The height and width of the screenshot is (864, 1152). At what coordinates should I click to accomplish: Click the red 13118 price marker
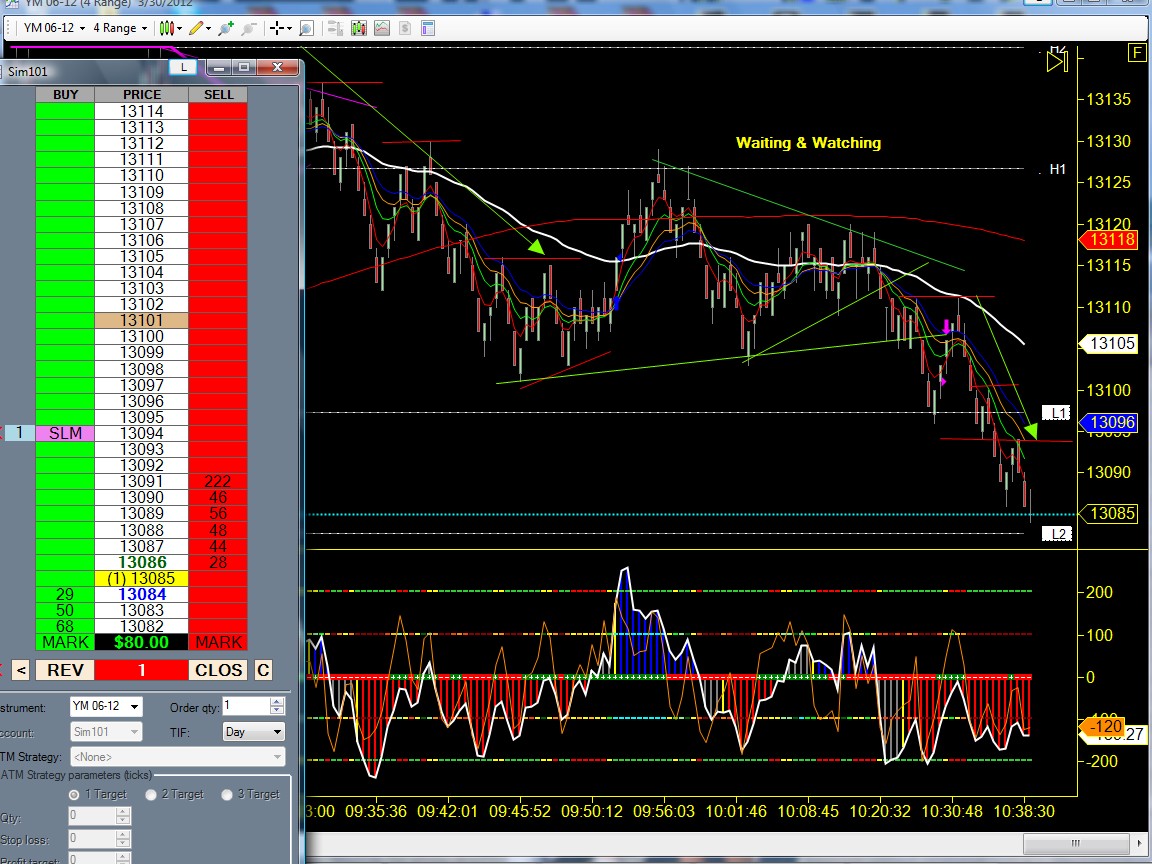coord(1109,240)
